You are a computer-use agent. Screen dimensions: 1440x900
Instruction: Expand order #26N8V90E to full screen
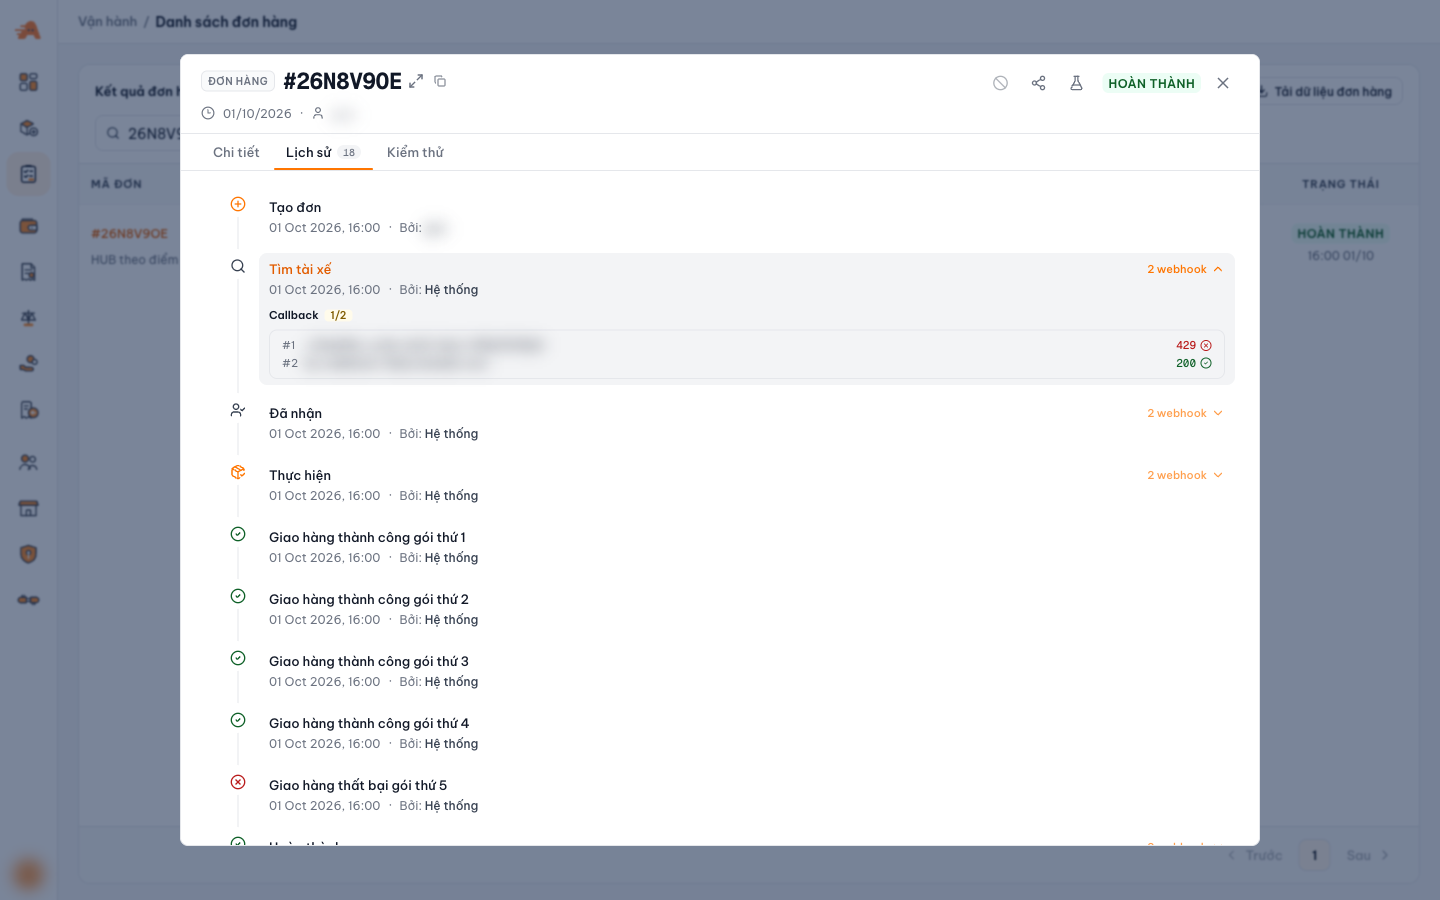(x=416, y=81)
